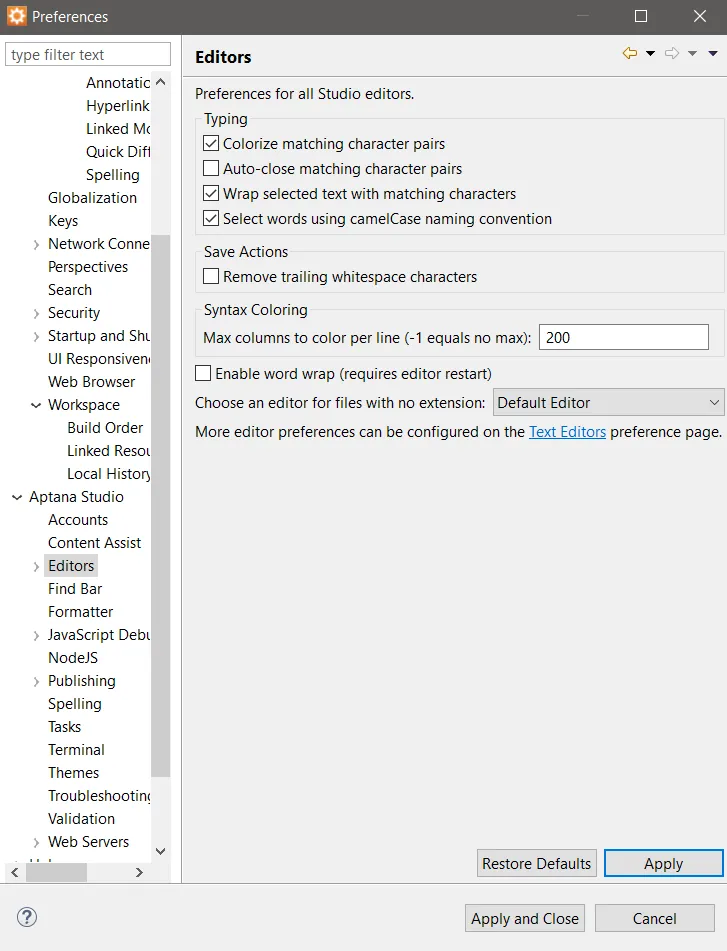Enable Remove trailing whitespace characters

211,277
